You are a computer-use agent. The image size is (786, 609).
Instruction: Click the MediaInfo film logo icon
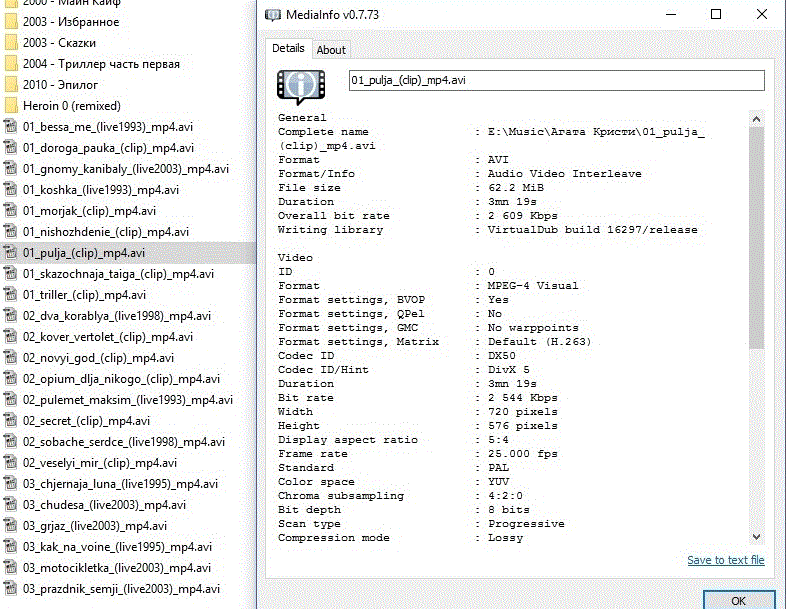tap(301, 86)
